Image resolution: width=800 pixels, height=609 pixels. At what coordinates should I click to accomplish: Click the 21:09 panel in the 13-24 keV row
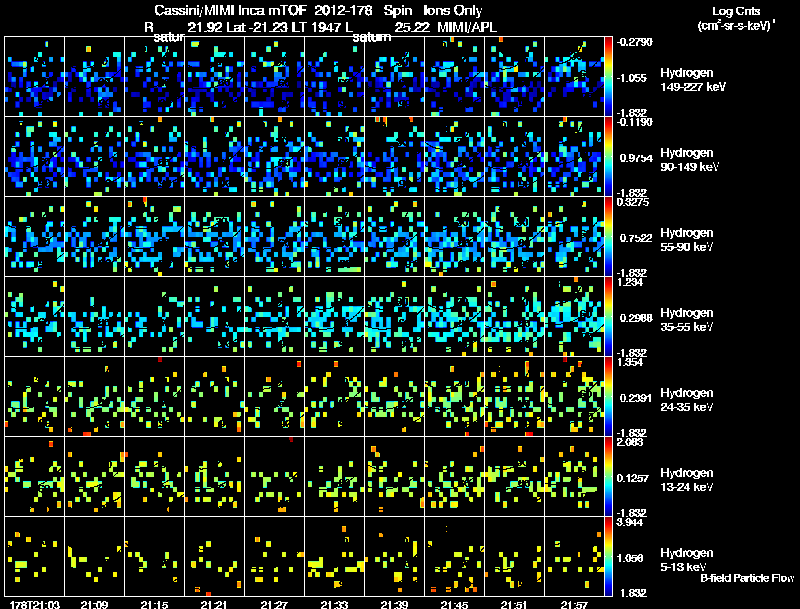94,476
